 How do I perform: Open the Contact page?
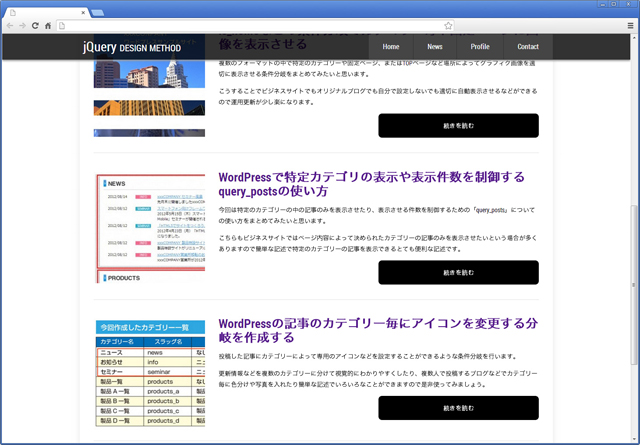528,47
